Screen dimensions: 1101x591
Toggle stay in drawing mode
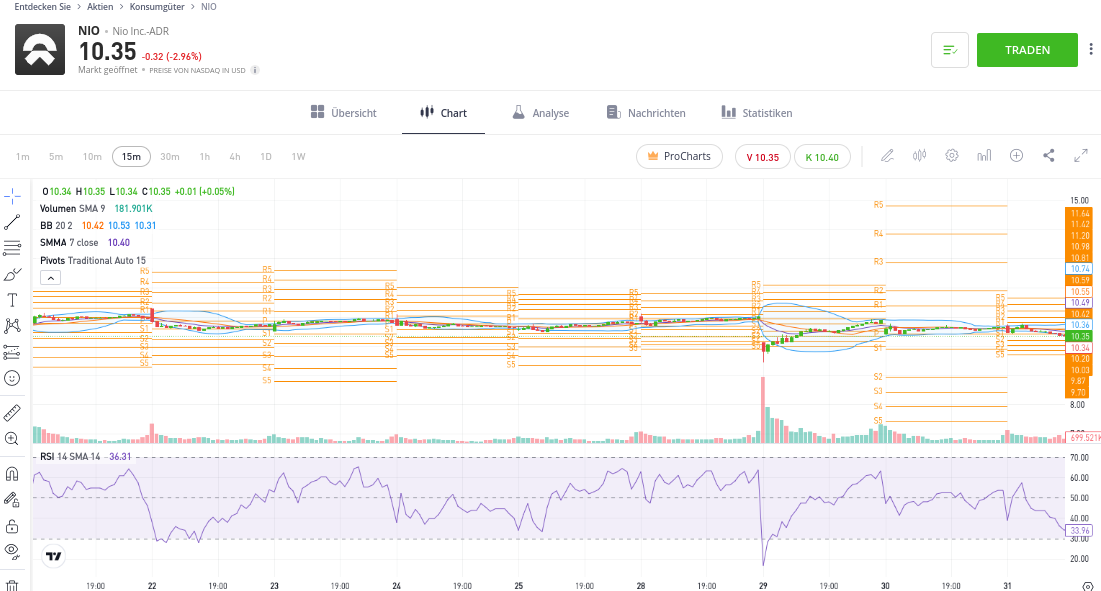click(12, 500)
